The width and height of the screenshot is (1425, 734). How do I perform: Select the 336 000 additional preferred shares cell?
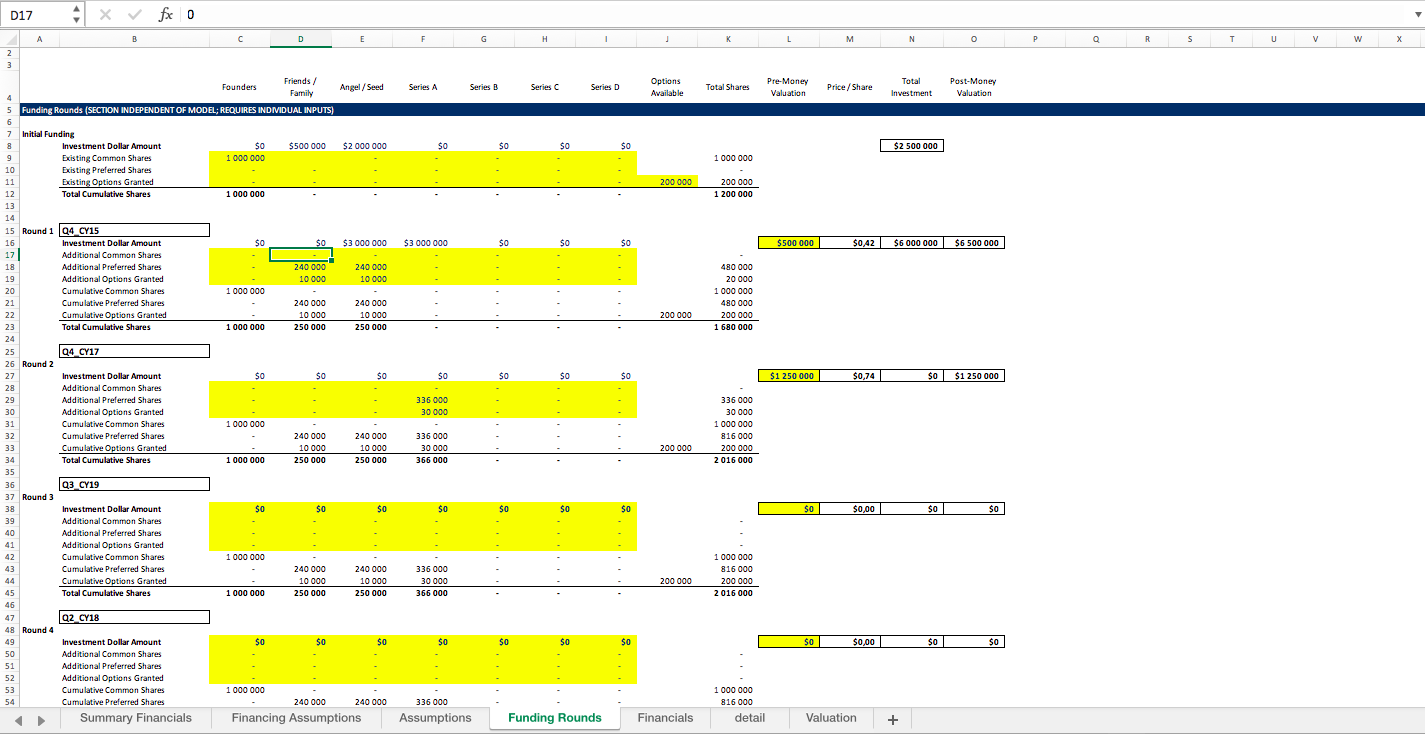tap(423, 400)
